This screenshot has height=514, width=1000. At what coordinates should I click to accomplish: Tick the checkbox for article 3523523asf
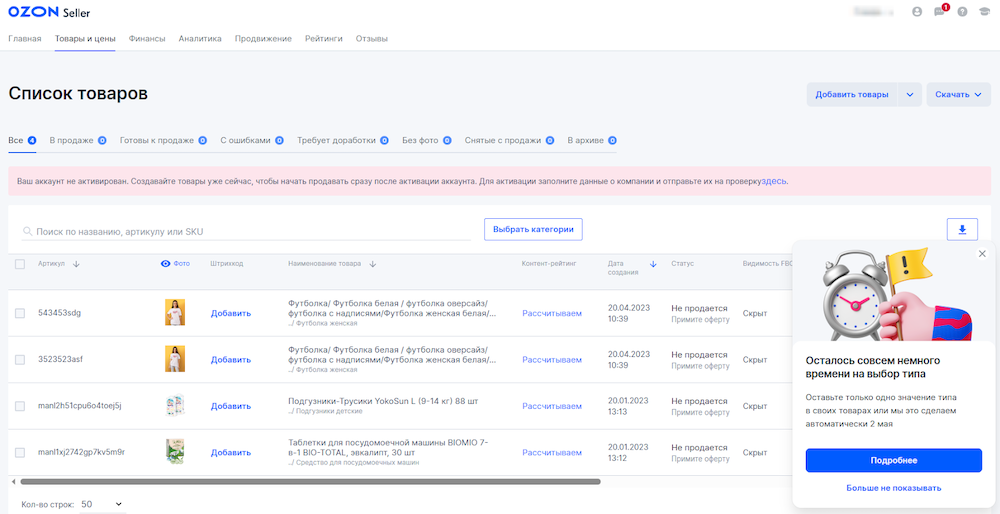click(20, 359)
